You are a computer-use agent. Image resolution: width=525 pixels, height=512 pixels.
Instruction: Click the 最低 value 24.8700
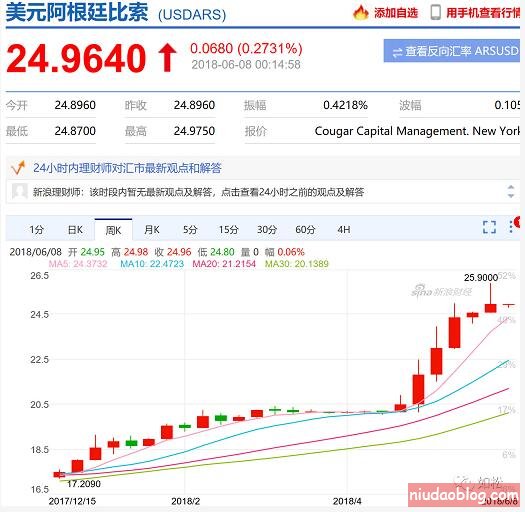click(75, 131)
